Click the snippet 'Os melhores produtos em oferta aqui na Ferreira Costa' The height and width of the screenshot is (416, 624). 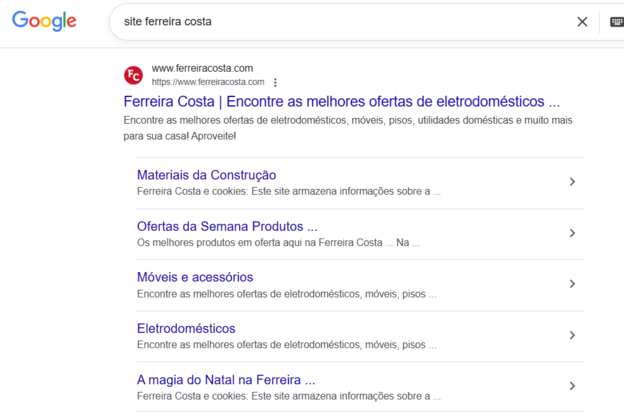[278, 242]
